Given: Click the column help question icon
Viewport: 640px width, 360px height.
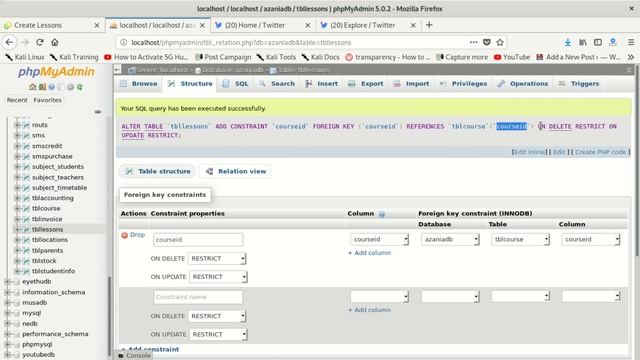Looking at the screenshot, I should (x=382, y=214).
